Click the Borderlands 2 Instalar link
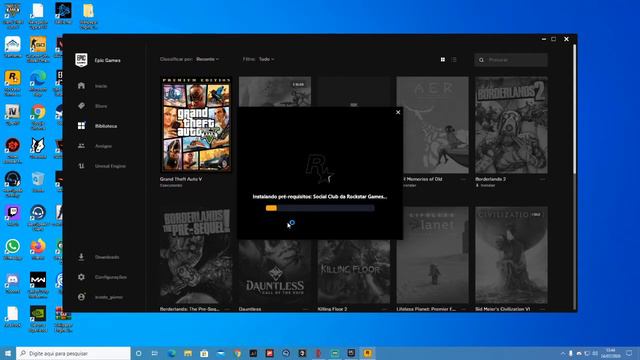The height and width of the screenshot is (360, 640). point(485,185)
